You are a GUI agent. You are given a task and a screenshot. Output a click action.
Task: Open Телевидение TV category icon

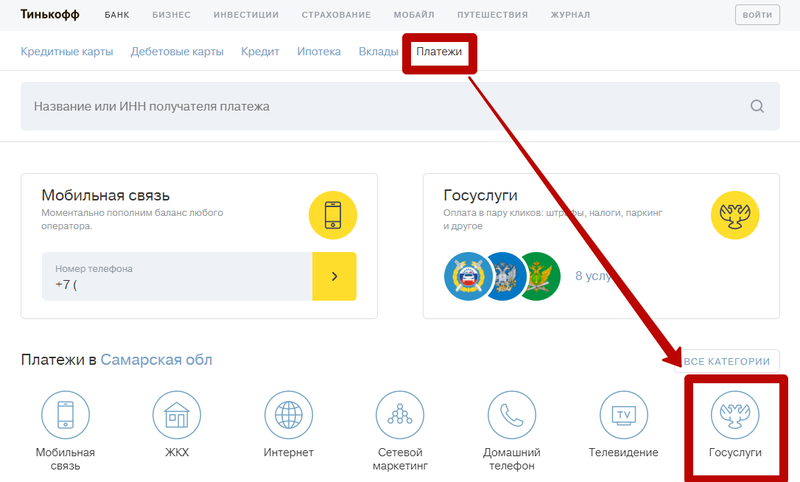coord(623,415)
